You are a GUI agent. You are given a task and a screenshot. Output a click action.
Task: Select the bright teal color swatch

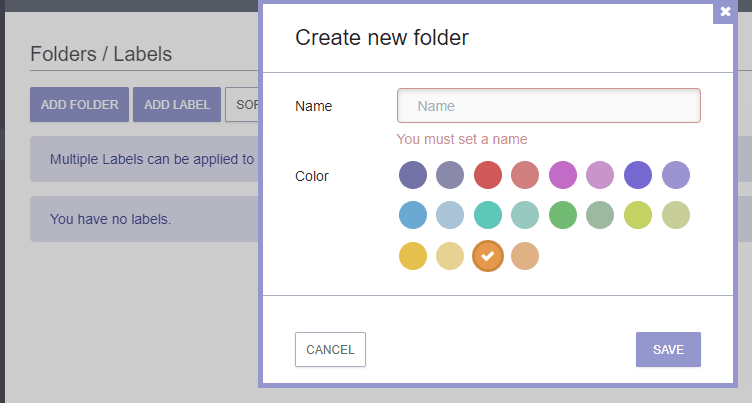tap(487, 216)
